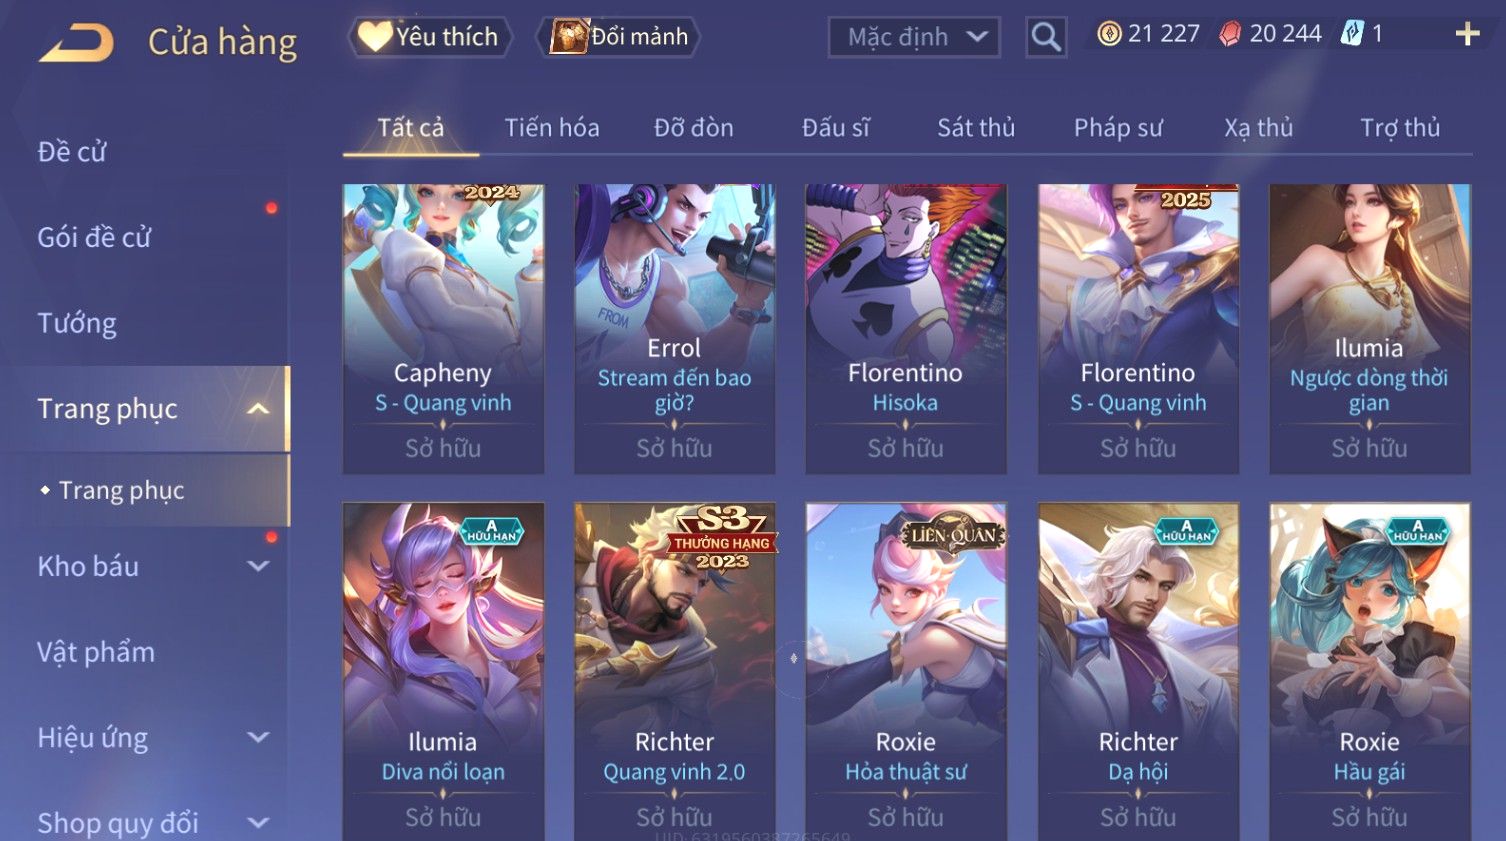Open Gói đề cử in sidebar
Image resolution: width=1506 pixels, height=841 pixels.
94,238
